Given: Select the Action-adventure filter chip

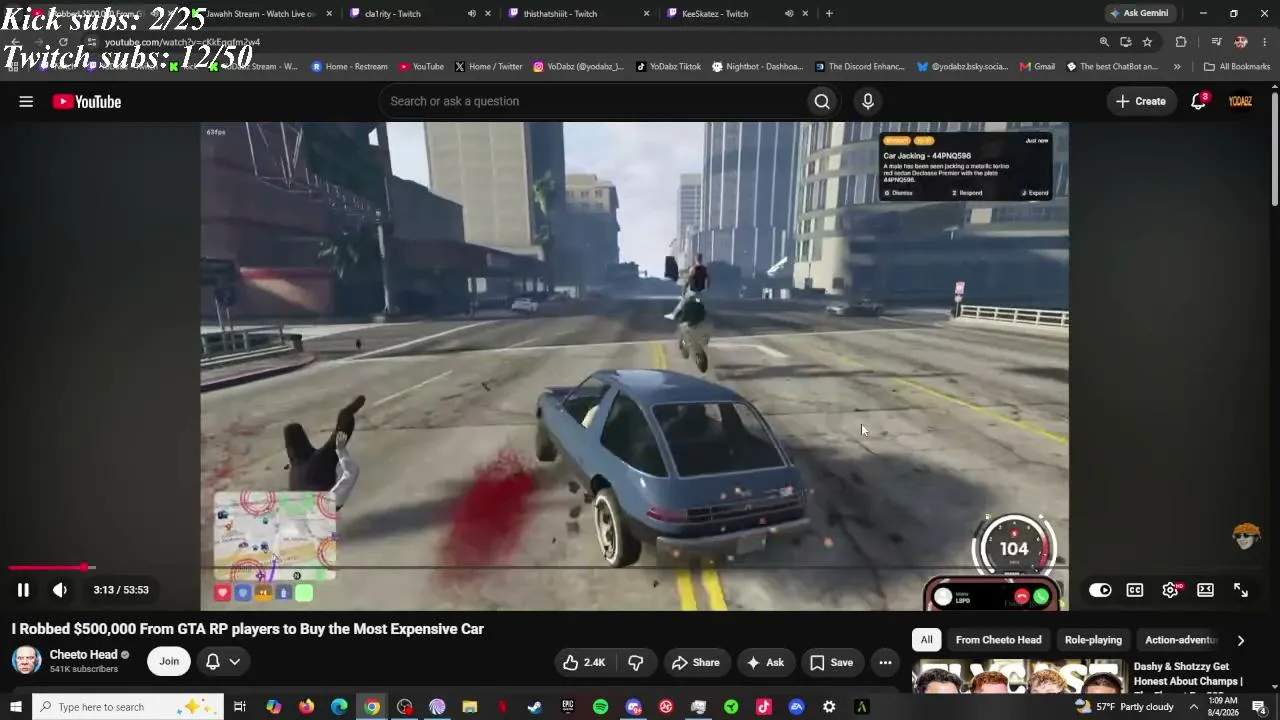Looking at the screenshot, I should [1181, 640].
